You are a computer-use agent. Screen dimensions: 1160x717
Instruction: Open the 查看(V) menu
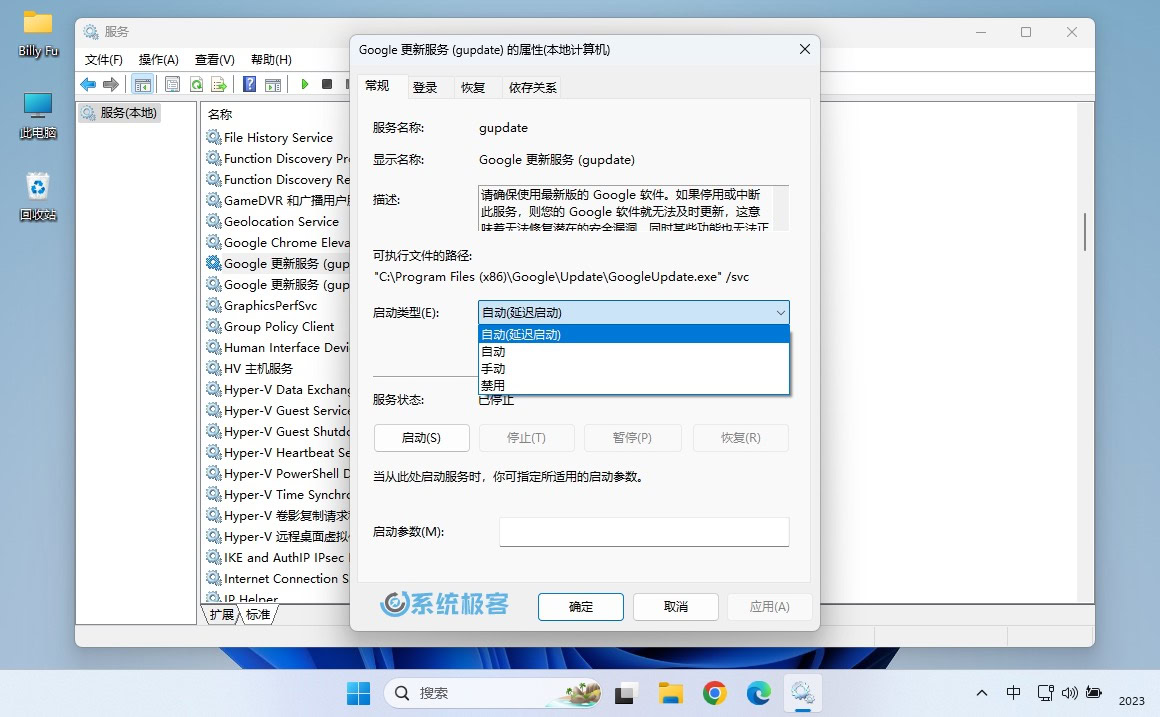[x=215, y=60]
